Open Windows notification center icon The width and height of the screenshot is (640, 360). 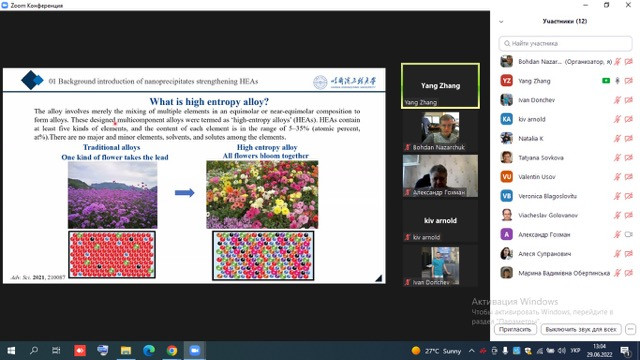(625, 351)
